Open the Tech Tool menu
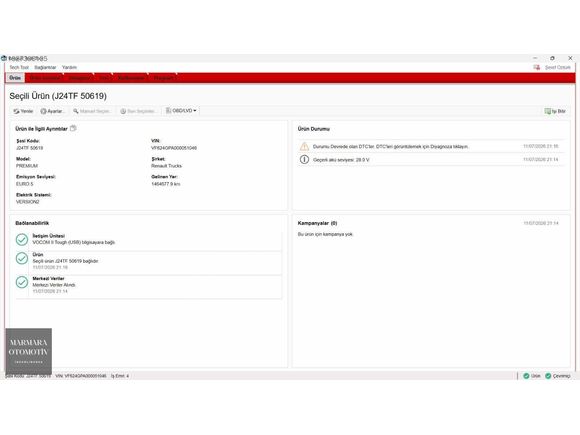 click(19, 67)
